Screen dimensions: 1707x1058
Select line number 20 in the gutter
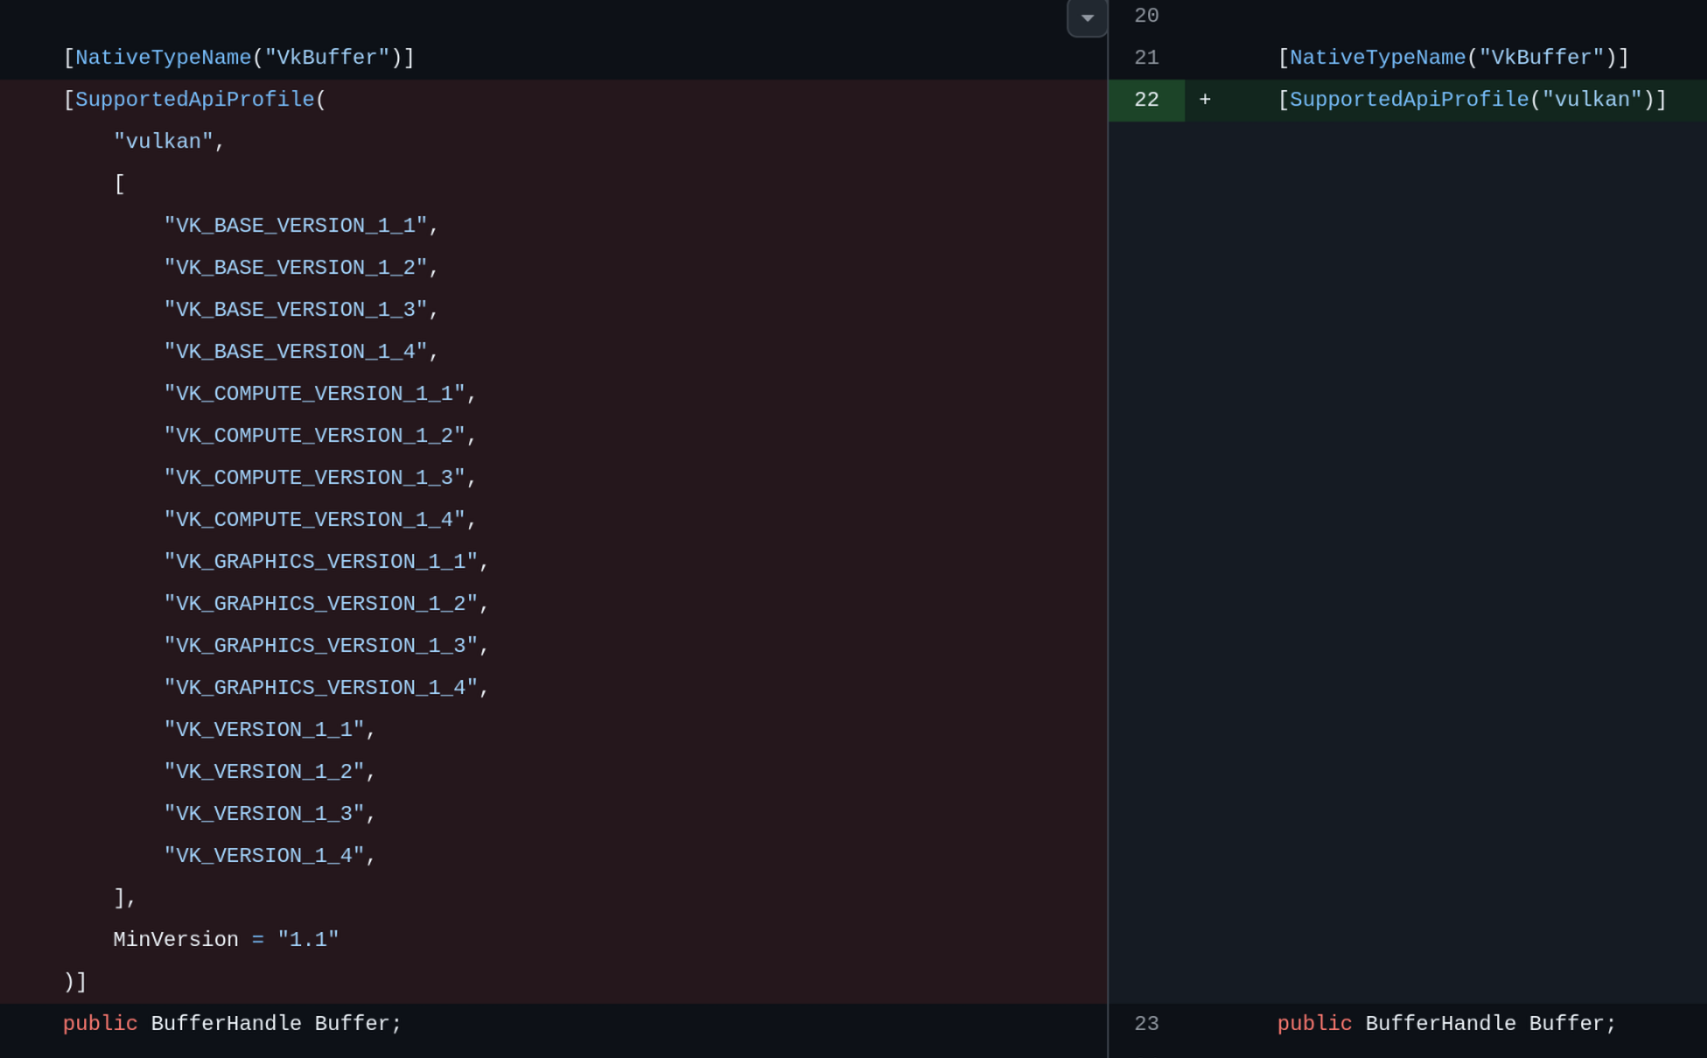pos(1146,16)
